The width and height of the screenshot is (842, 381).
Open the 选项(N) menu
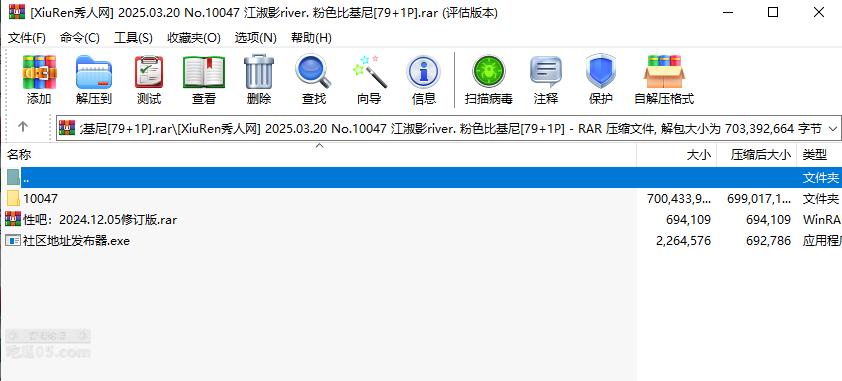point(256,38)
